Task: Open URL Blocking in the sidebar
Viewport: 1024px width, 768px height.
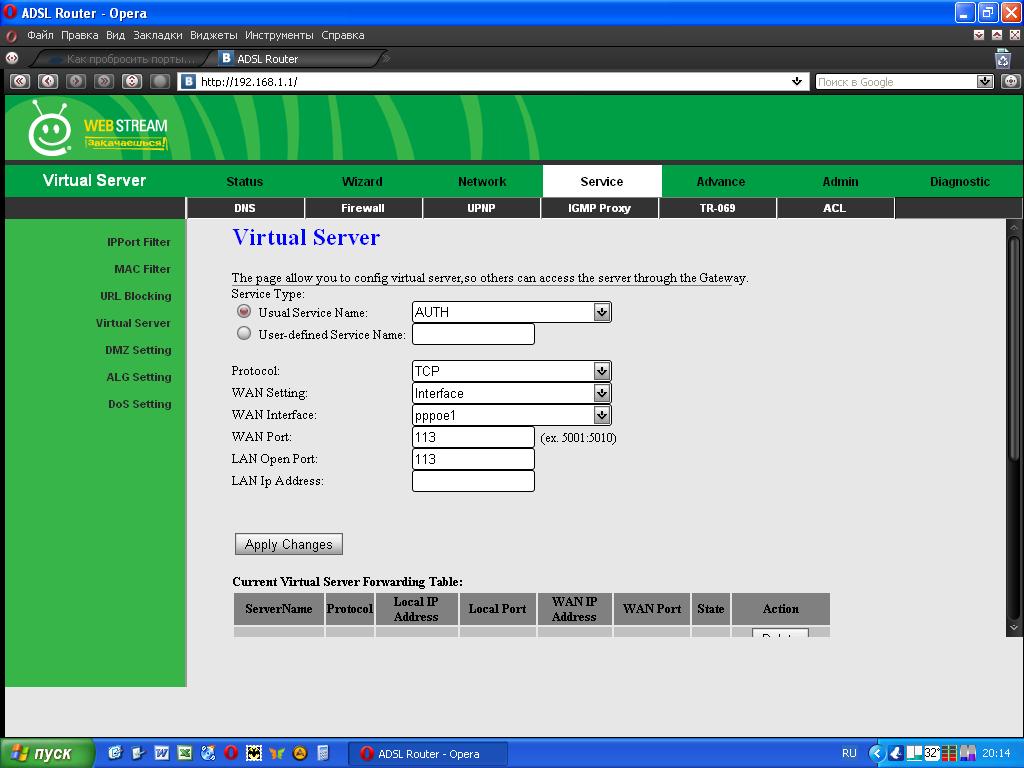Action: coord(136,296)
